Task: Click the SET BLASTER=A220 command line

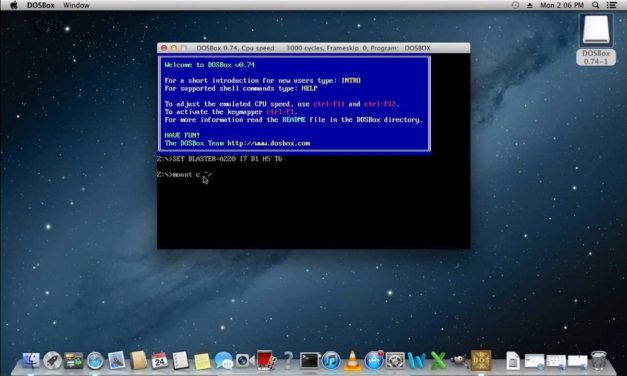Action: pos(220,159)
